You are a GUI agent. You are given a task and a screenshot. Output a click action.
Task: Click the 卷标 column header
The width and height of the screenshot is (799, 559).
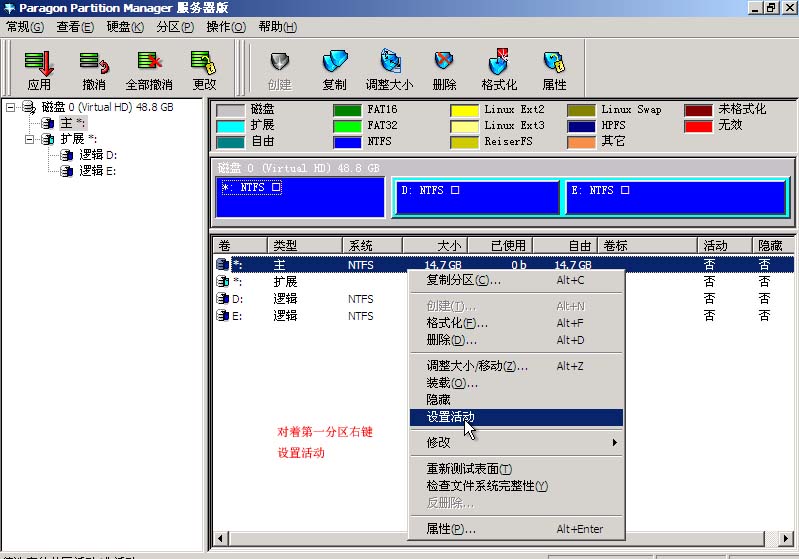[647, 246]
